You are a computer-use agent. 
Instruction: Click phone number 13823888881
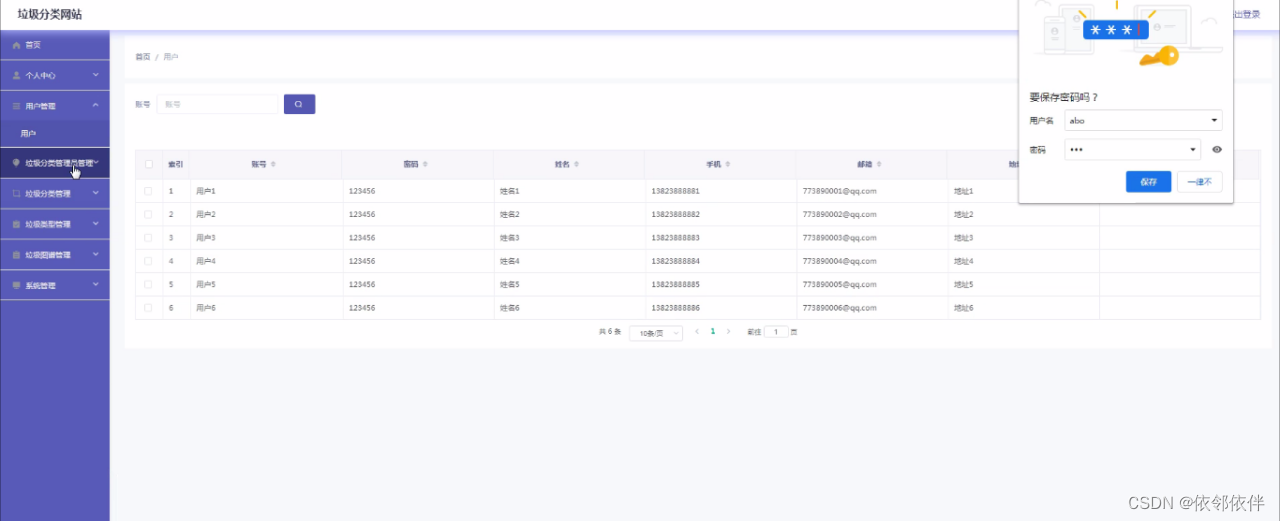pos(676,190)
